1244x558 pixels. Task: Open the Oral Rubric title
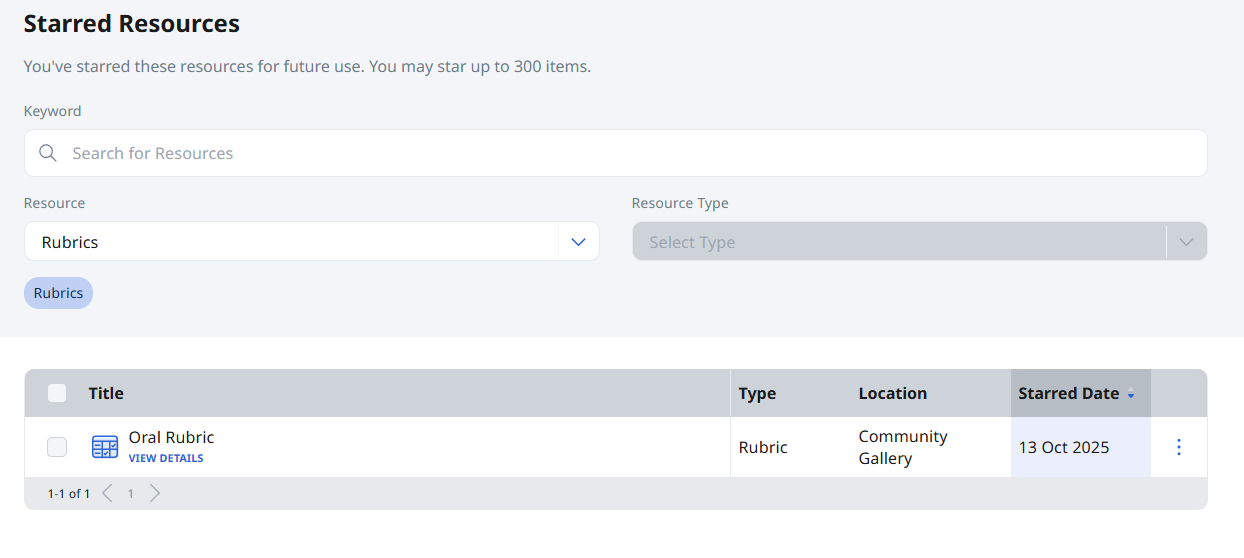(x=171, y=437)
